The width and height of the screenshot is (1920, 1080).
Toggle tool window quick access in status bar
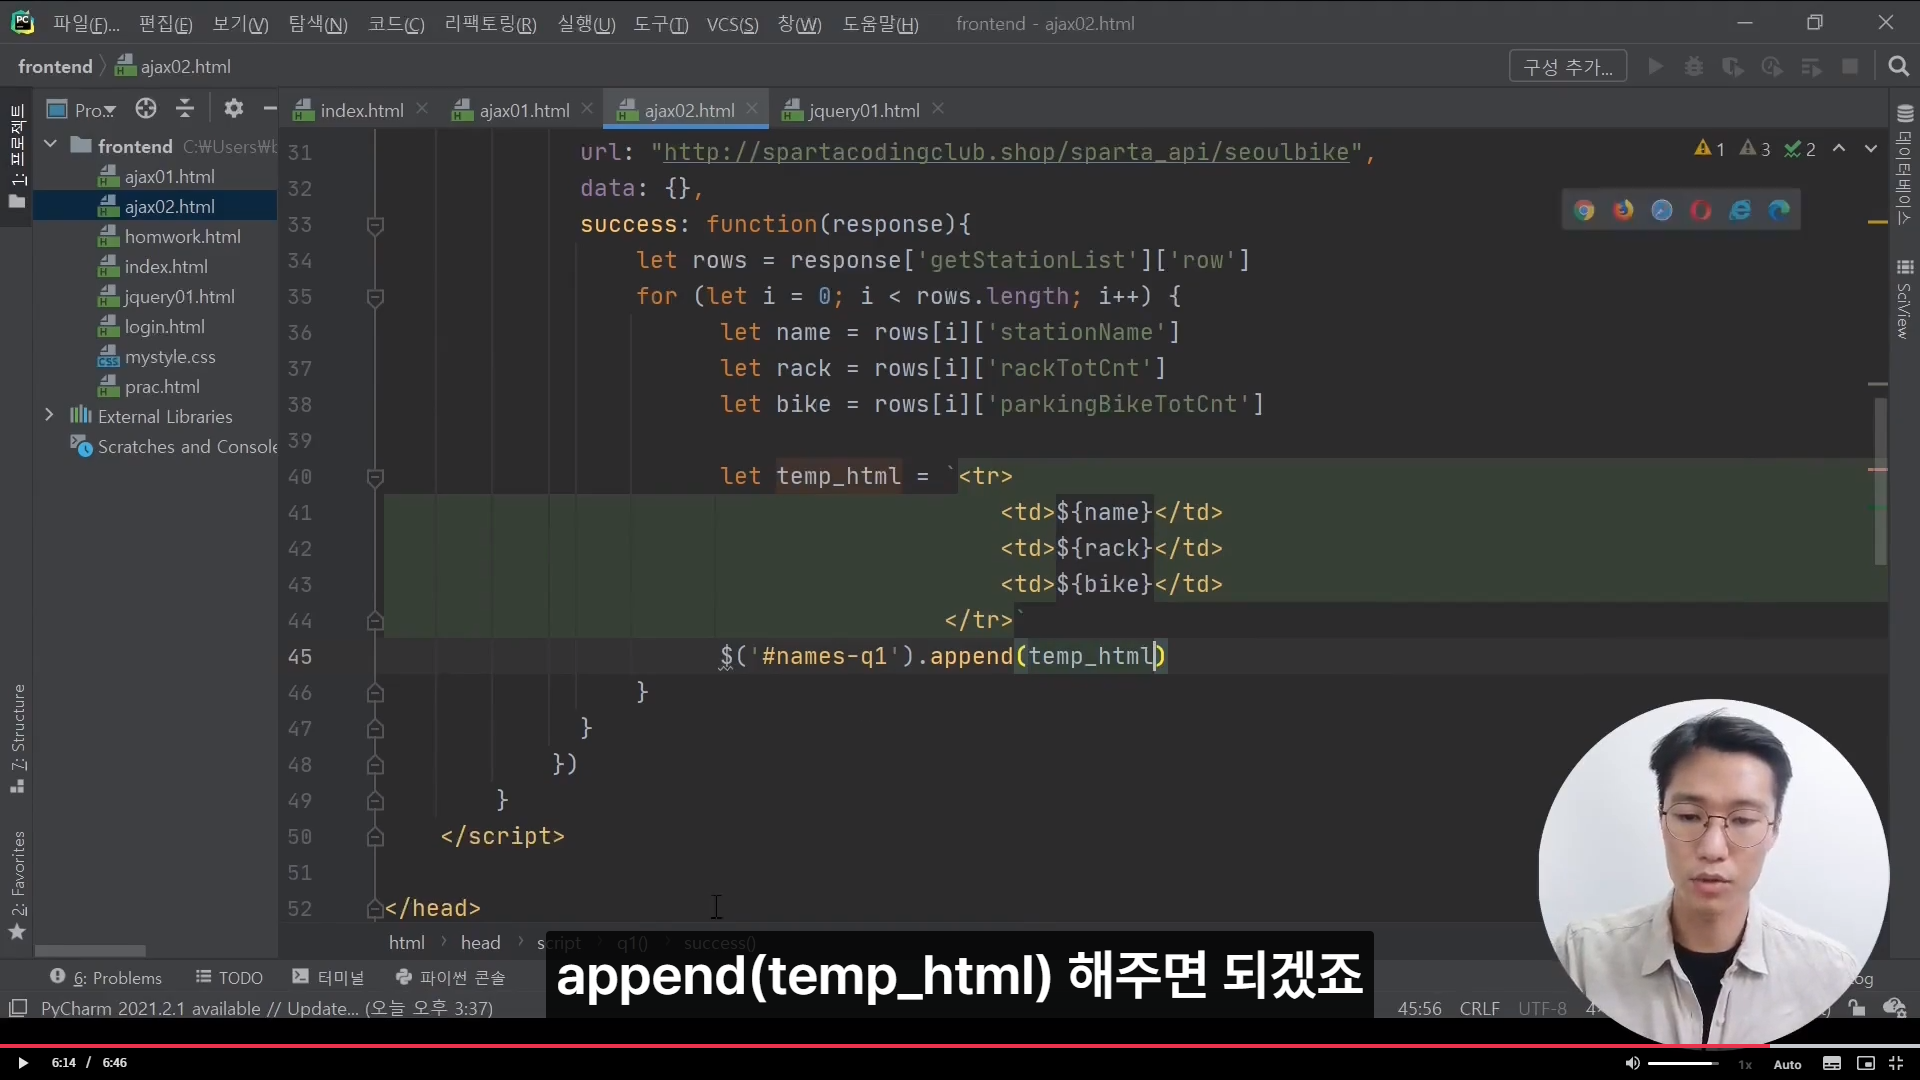coord(18,1008)
